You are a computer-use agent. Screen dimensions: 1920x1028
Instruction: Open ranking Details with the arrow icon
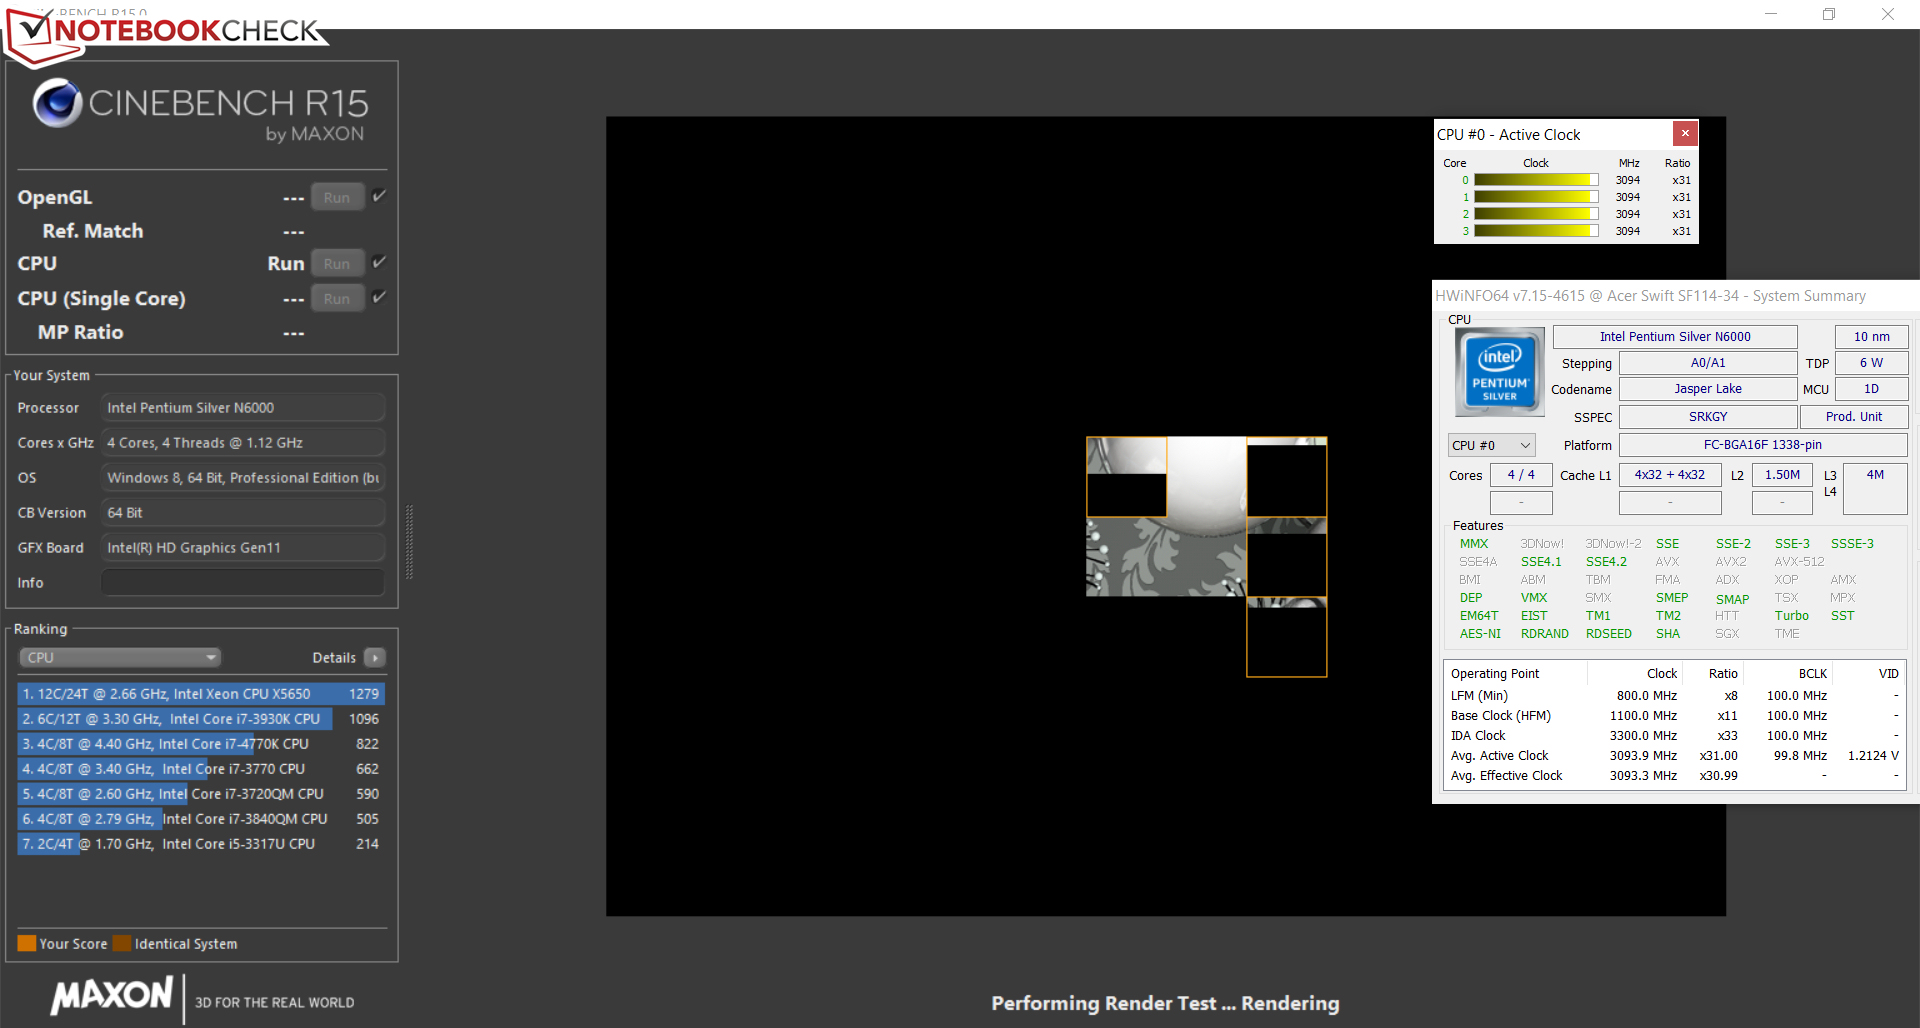tap(375, 658)
